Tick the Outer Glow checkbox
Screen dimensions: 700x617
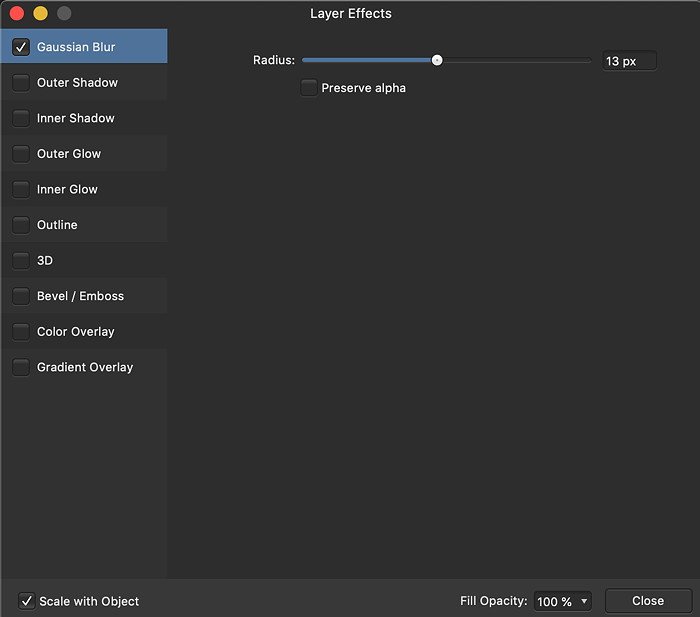click(21, 154)
